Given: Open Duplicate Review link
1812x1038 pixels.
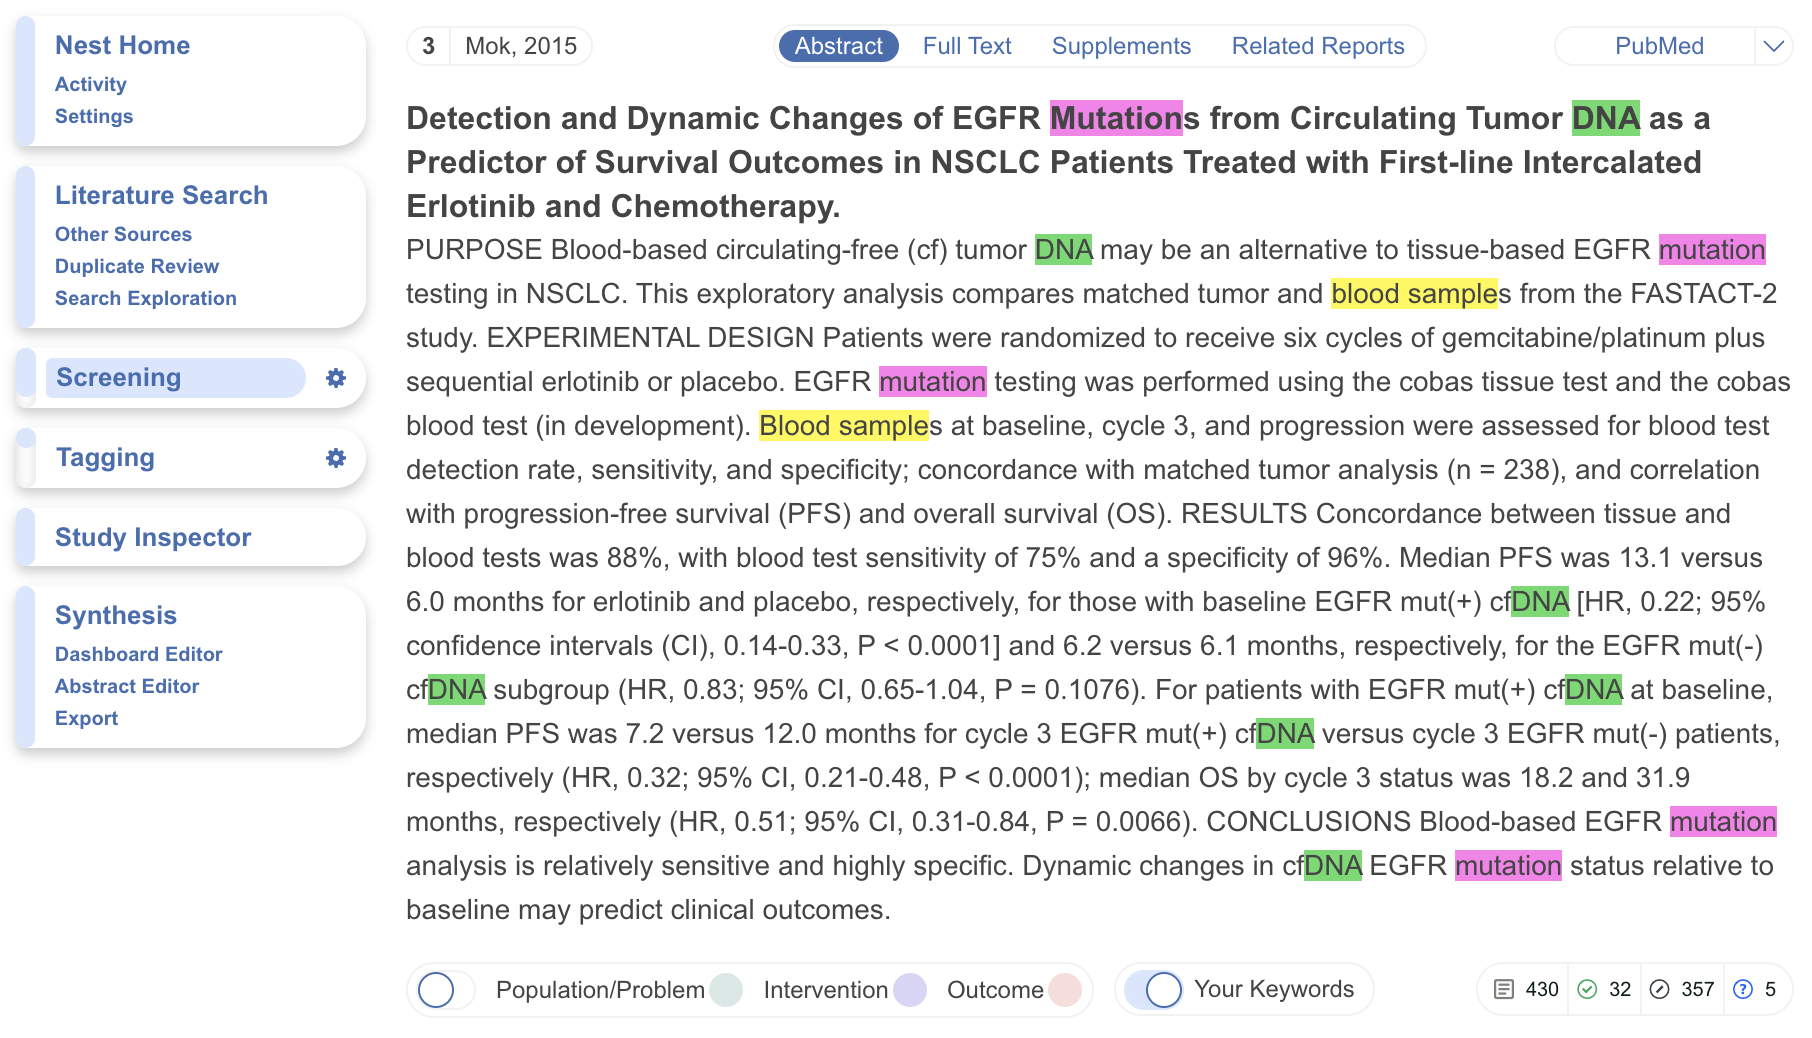Looking at the screenshot, I should click(137, 266).
